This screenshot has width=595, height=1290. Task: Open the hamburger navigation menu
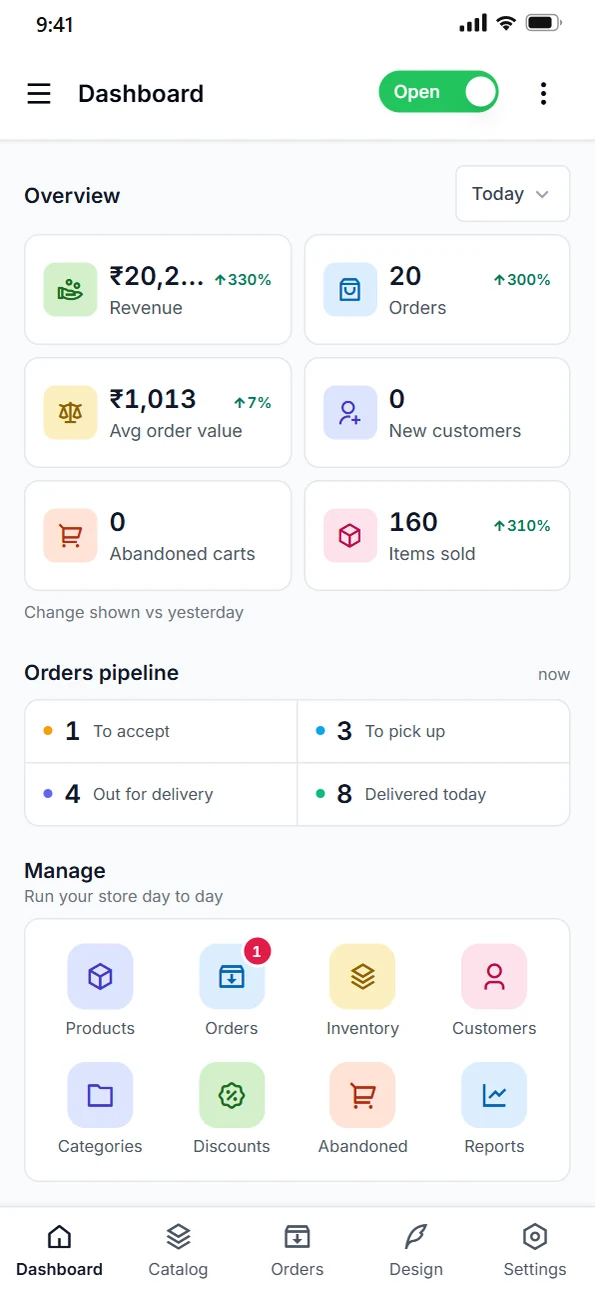pos(39,94)
